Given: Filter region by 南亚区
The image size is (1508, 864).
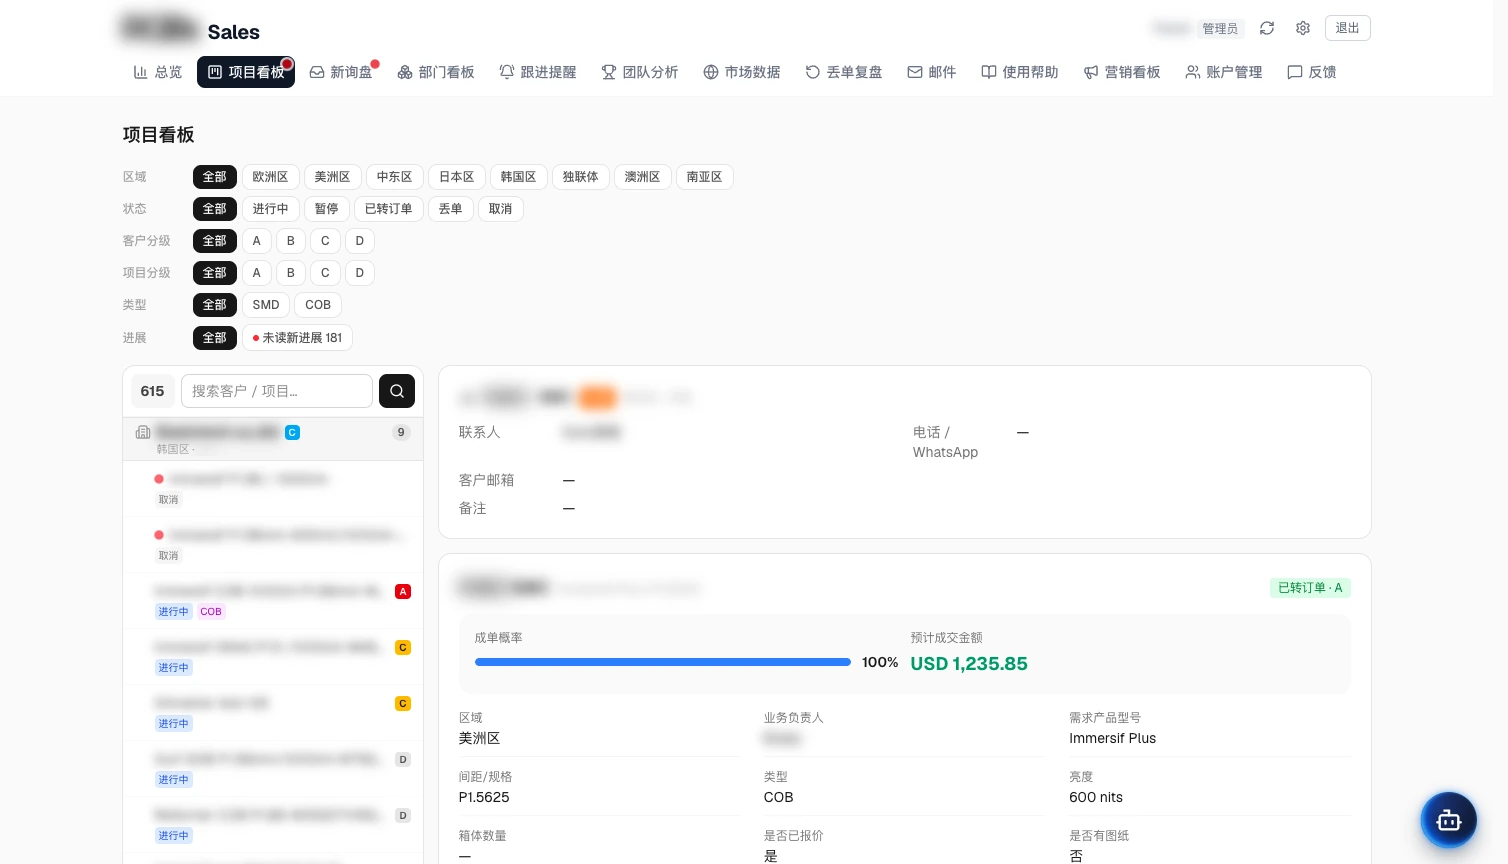Looking at the screenshot, I should pos(704,177).
